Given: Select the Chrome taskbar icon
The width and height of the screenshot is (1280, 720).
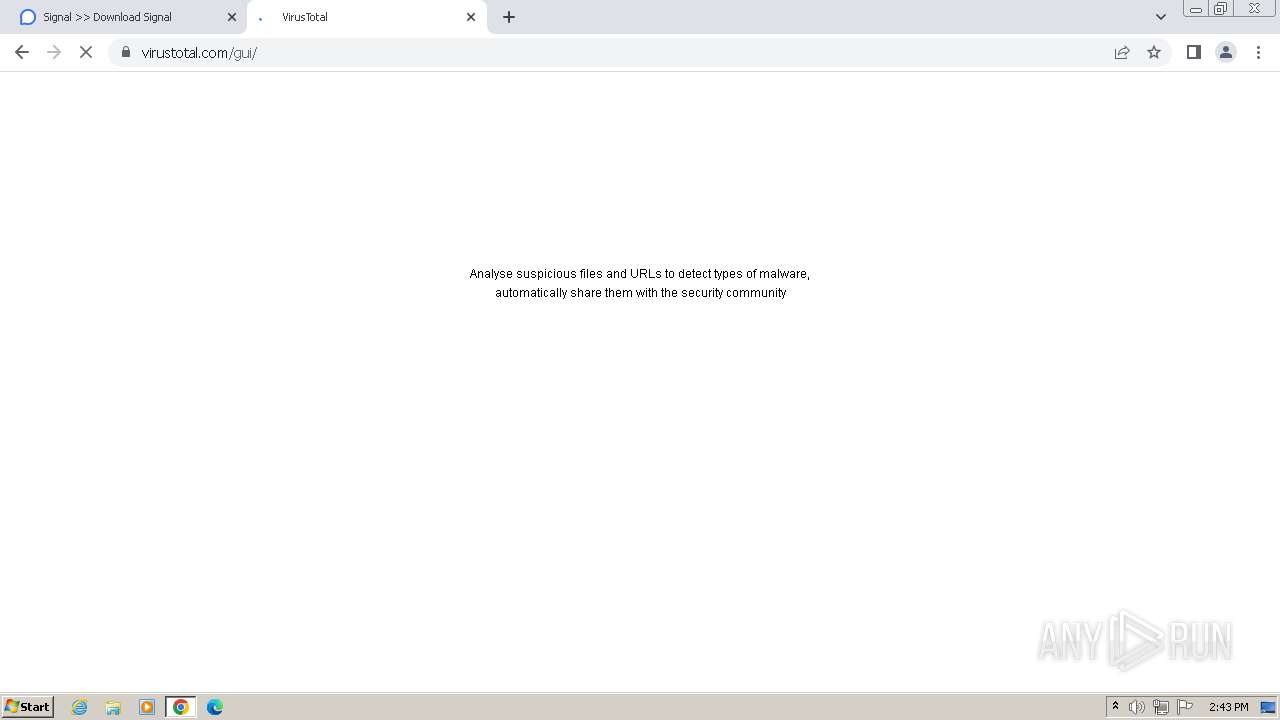Looking at the screenshot, I should tap(181, 707).
